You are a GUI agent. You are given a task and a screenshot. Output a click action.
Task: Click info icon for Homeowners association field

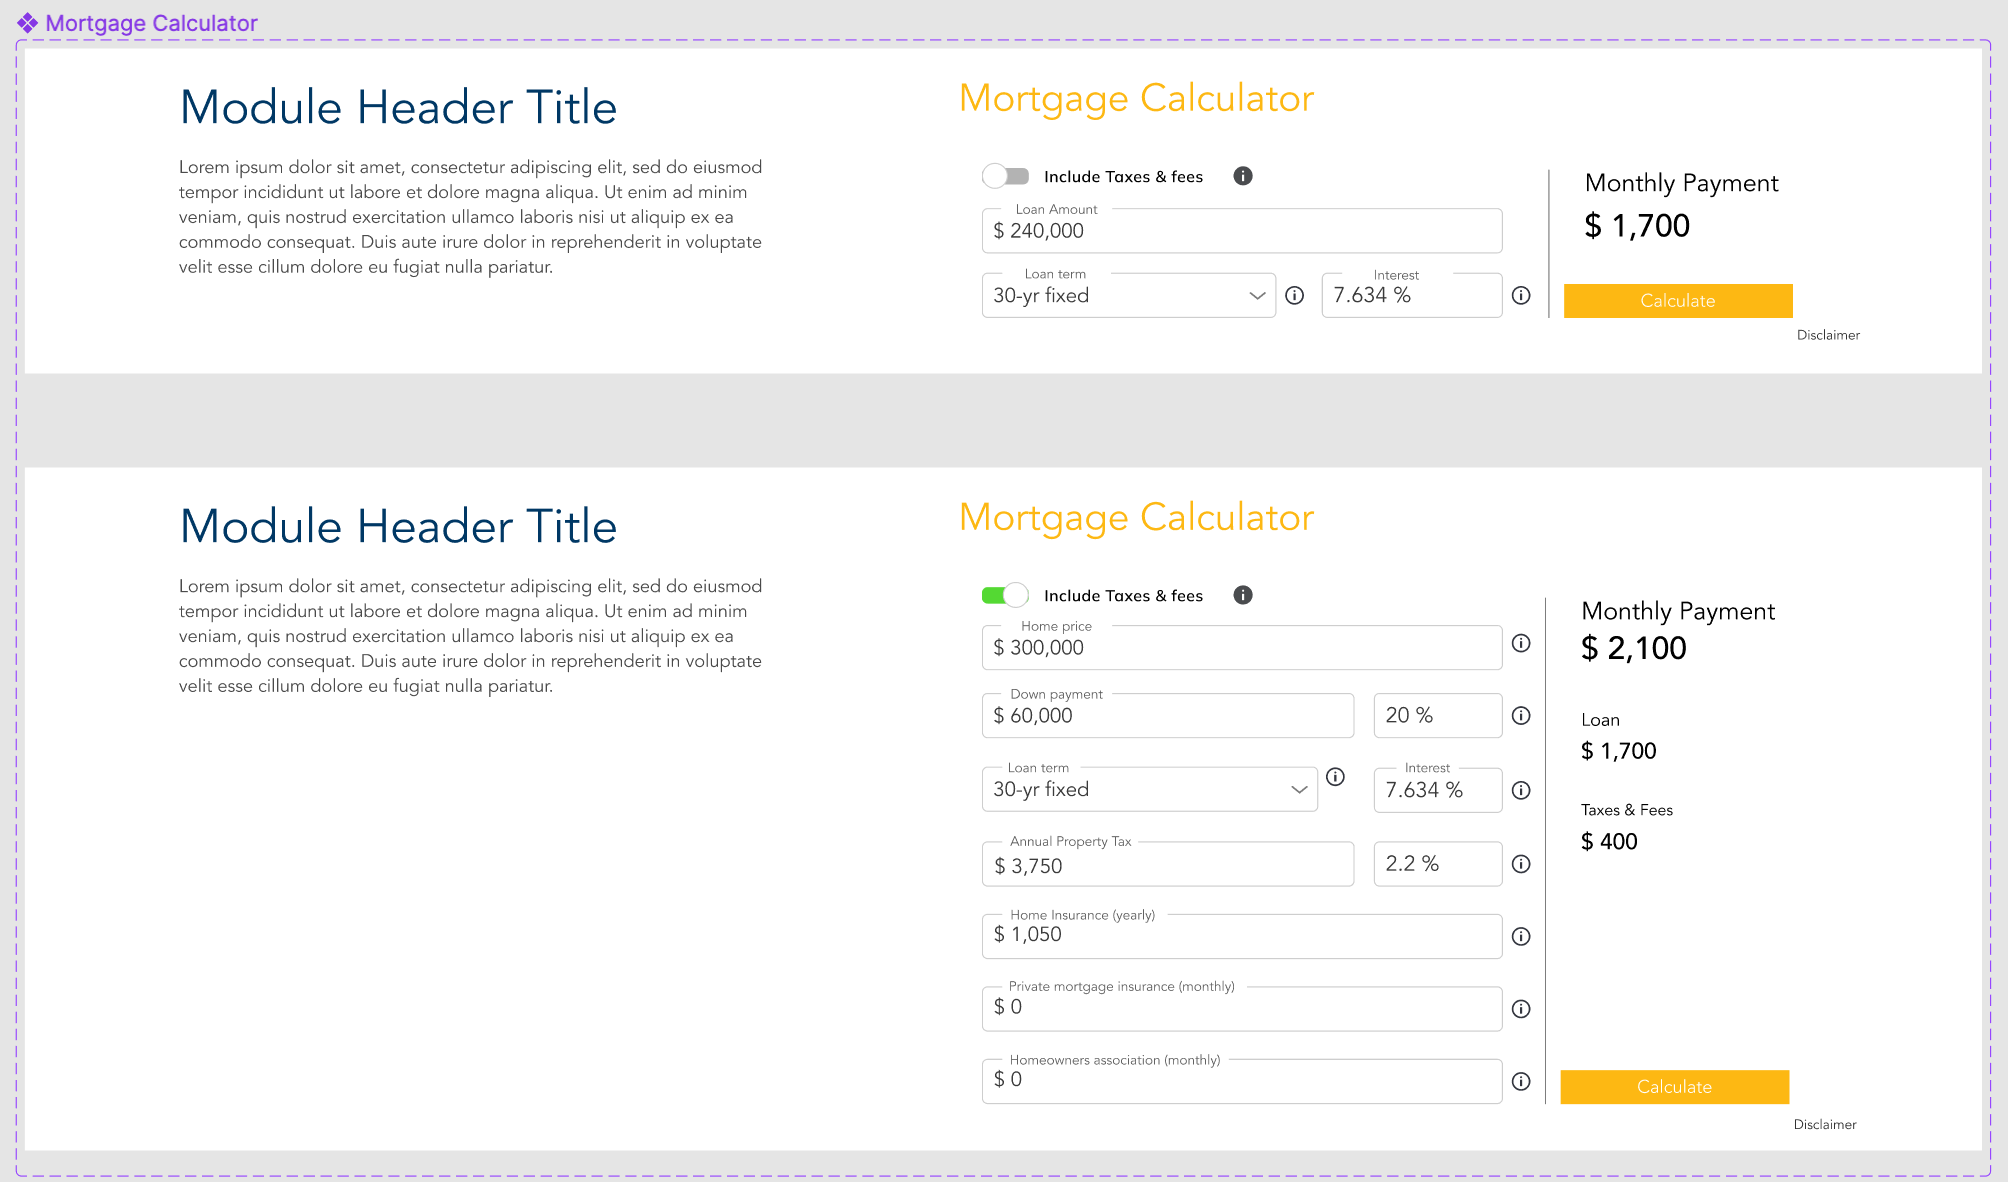[x=1521, y=1082]
